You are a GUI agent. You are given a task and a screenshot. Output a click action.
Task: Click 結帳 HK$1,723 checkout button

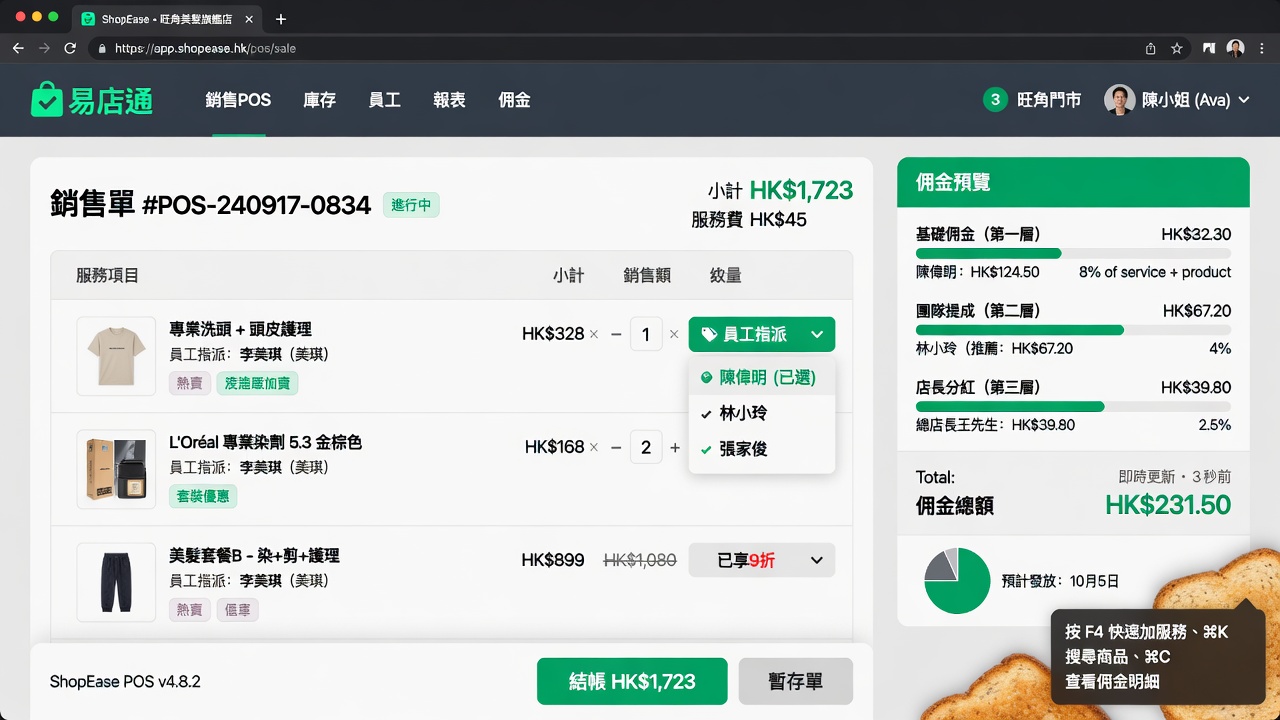pos(632,681)
